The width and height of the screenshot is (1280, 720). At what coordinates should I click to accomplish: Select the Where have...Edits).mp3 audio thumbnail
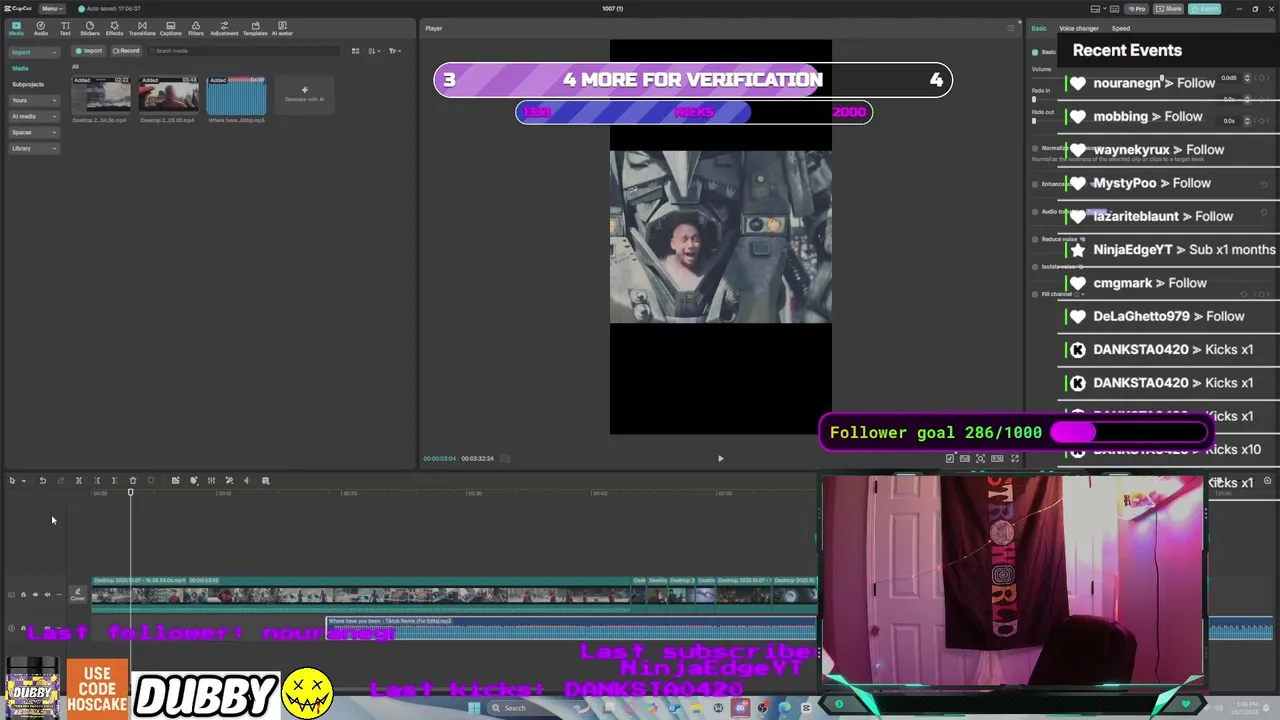[x=237, y=96]
